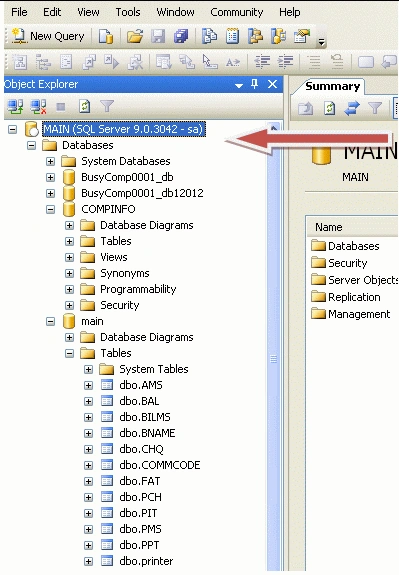399x575 pixels.
Task: Select the dbo.PIT table
Action: point(138,513)
